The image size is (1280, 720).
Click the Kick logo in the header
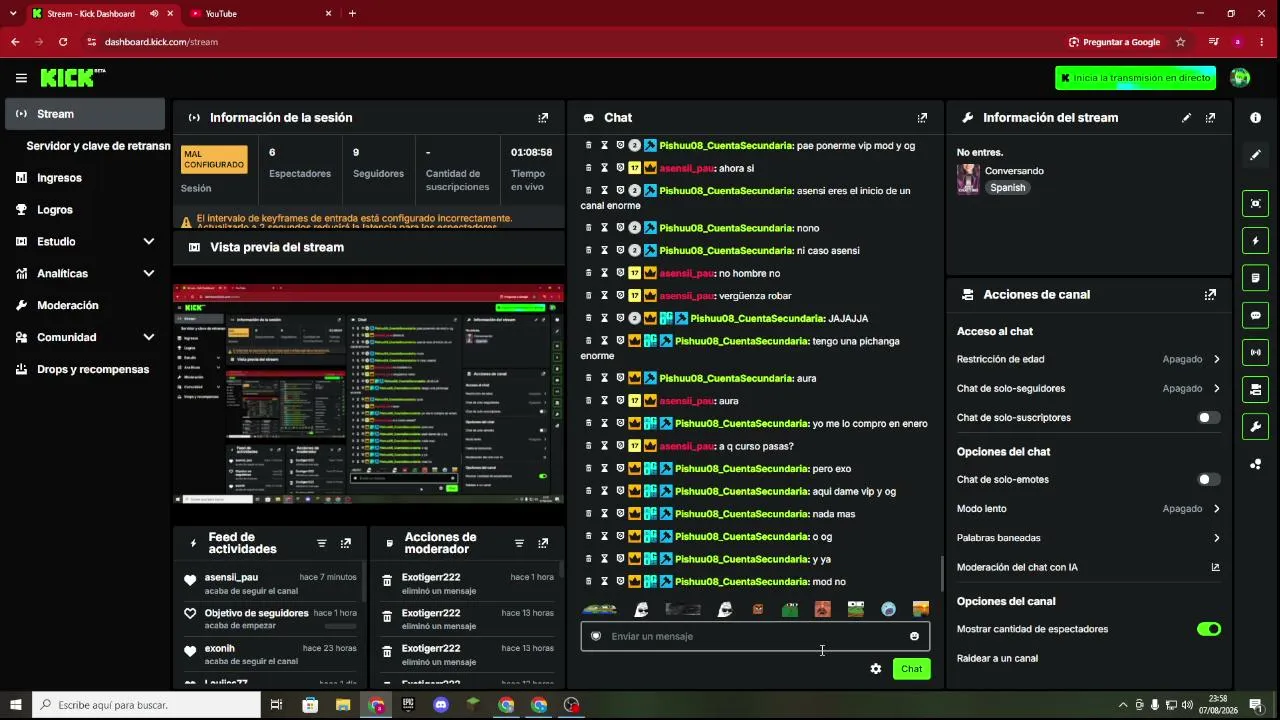(x=72, y=78)
